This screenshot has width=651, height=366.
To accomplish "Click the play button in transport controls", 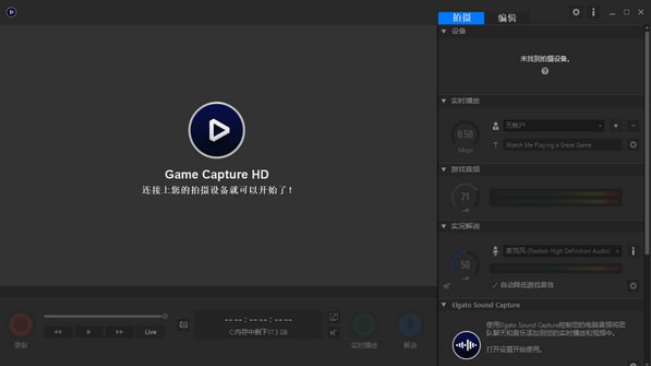I will 88,332.
